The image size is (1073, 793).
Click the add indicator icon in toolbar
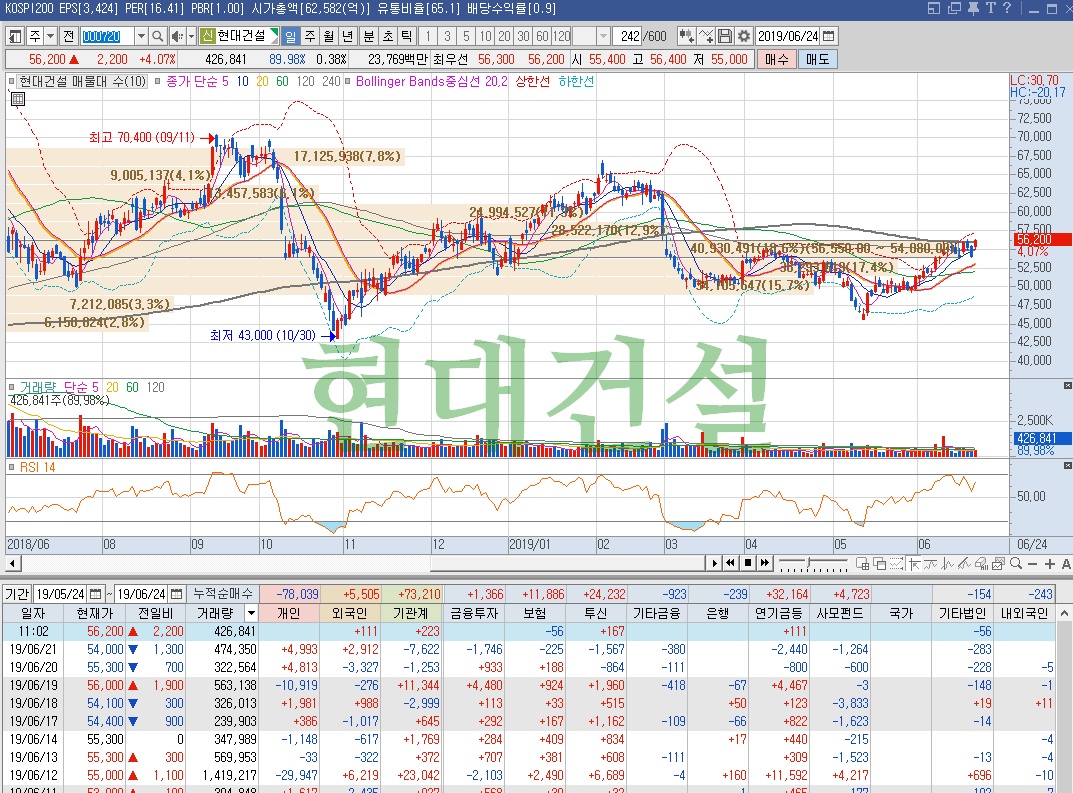(686, 36)
